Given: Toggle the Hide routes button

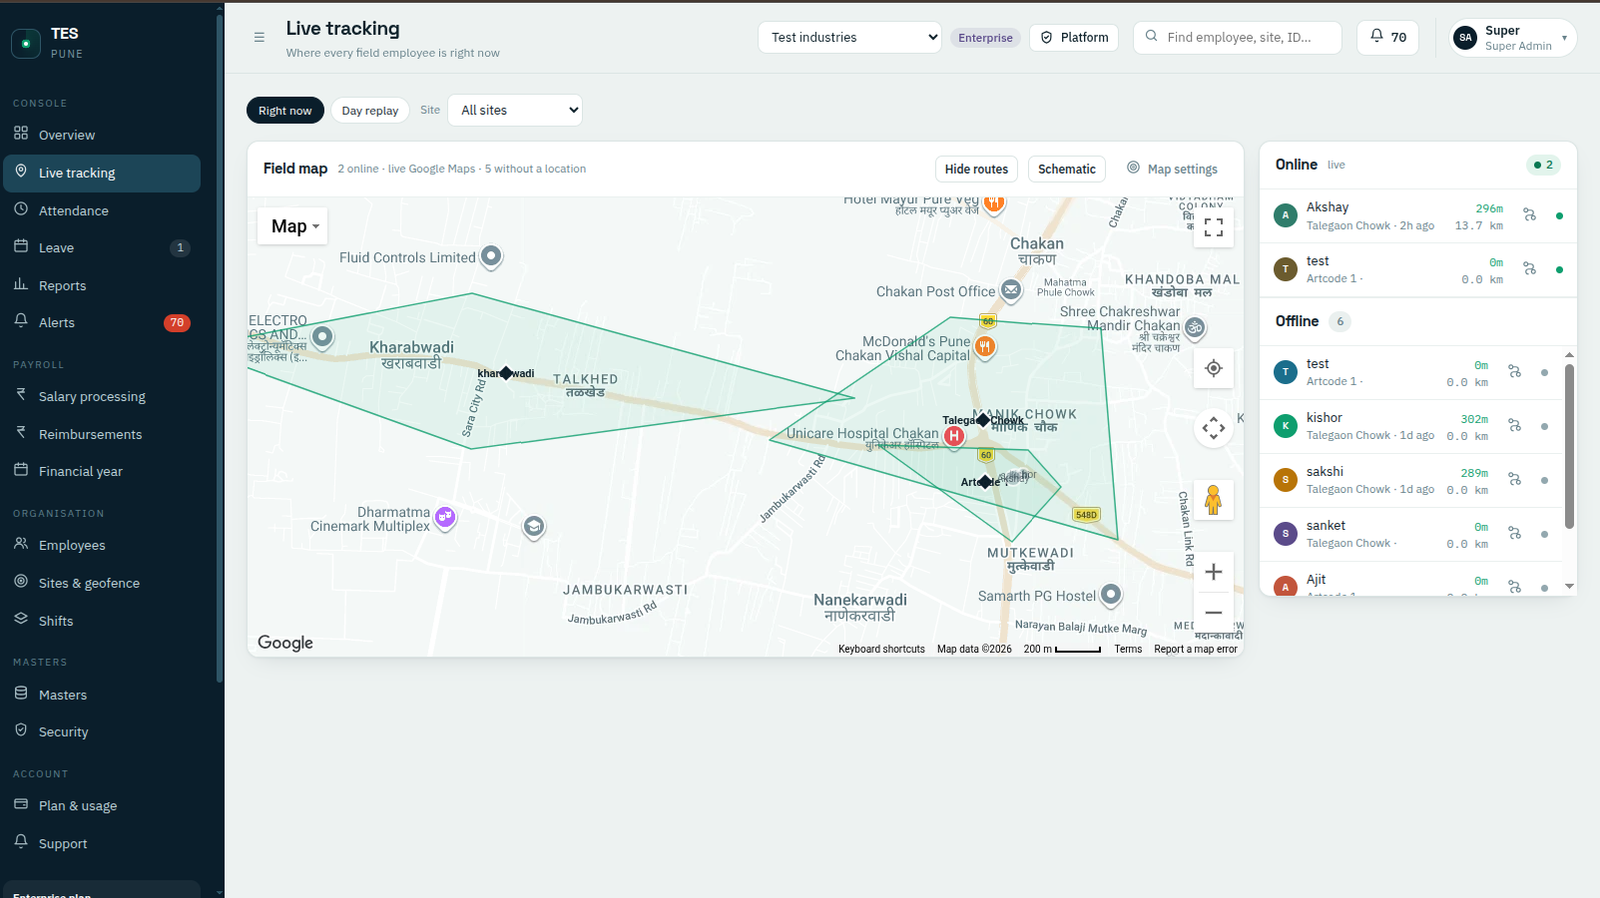Looking at the screenshot, I should 976,169.
